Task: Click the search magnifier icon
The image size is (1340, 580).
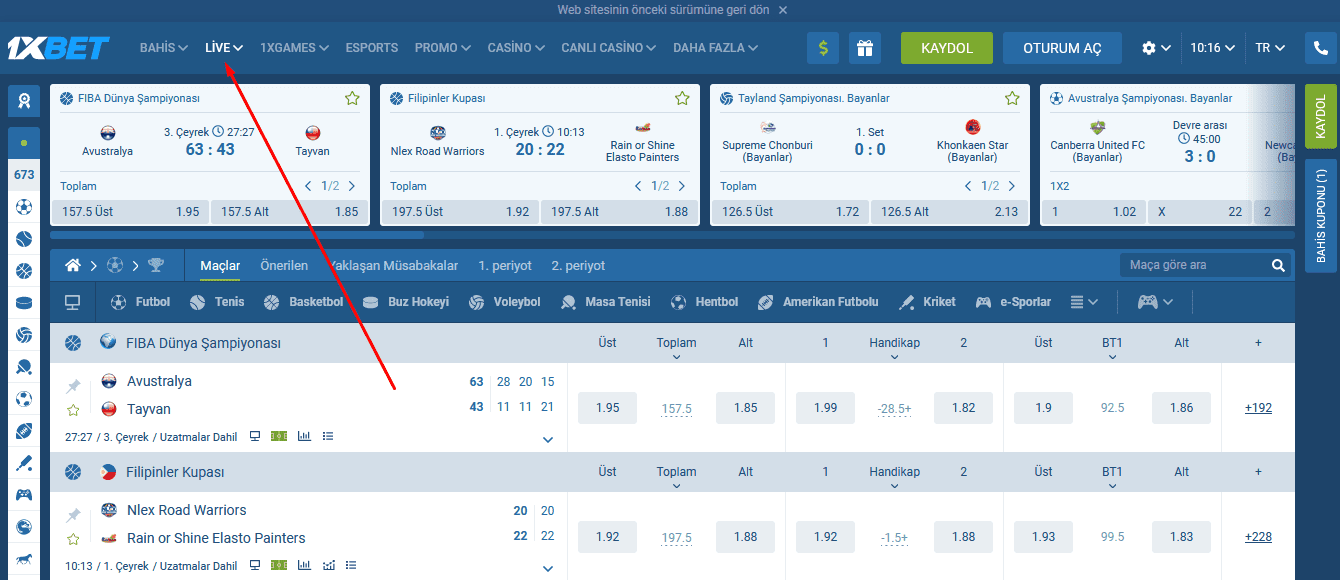Action: (x=1278, y=265)
